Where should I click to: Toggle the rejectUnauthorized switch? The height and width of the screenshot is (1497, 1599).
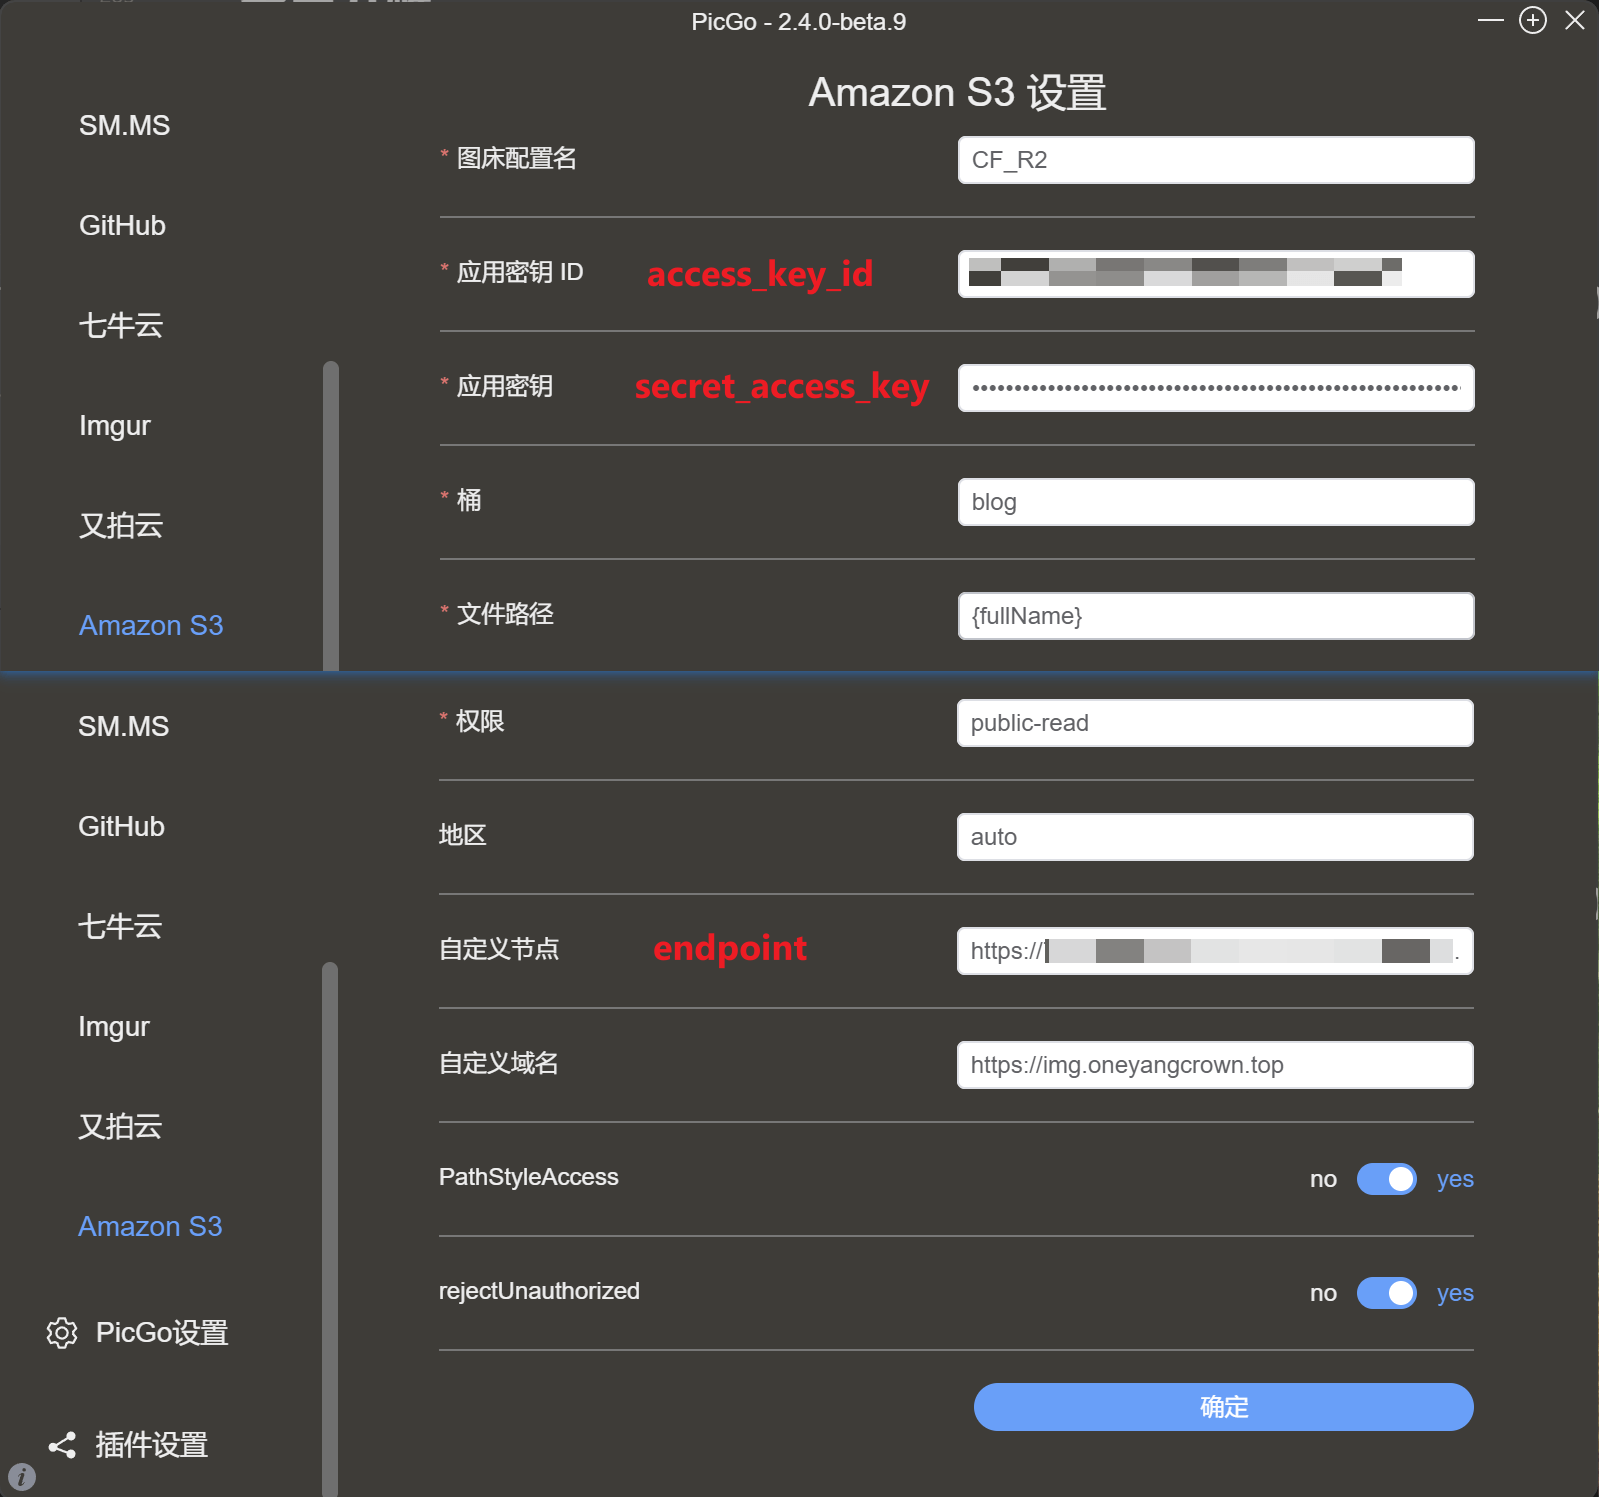coord(1386,1293)
